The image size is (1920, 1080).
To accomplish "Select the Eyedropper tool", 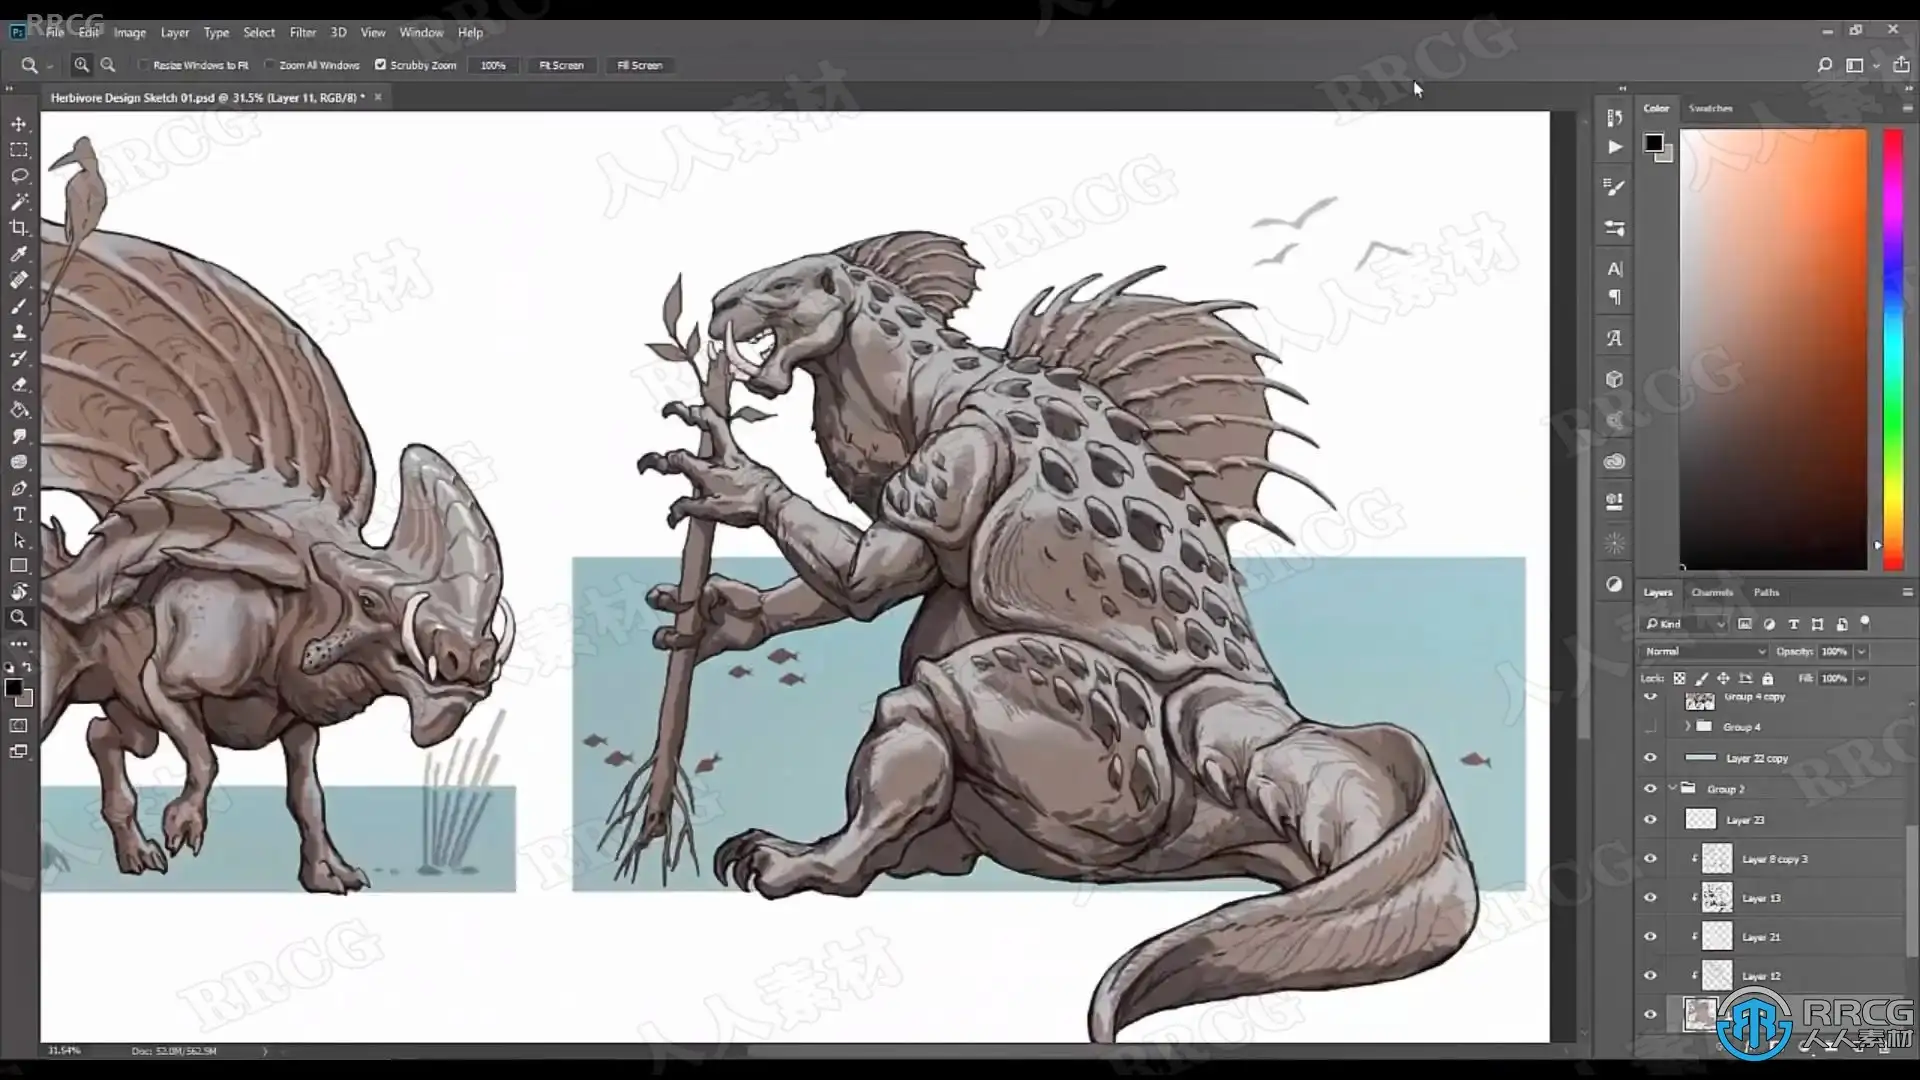I will tap(19, 254).
